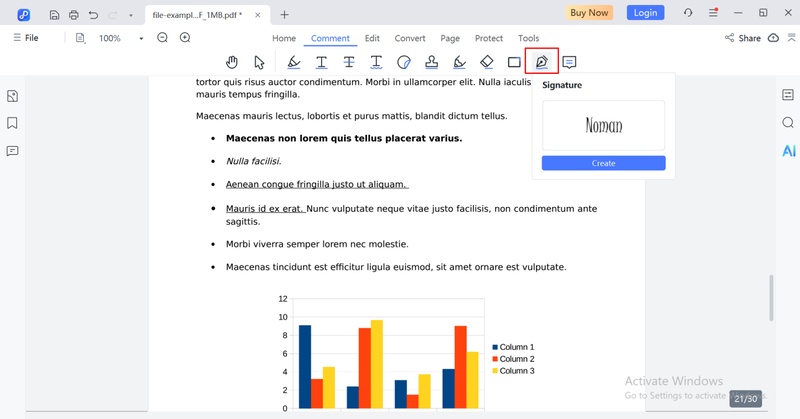800x419 pixels.
Task: Click the Signature pen tool icon
Action: 541,62
